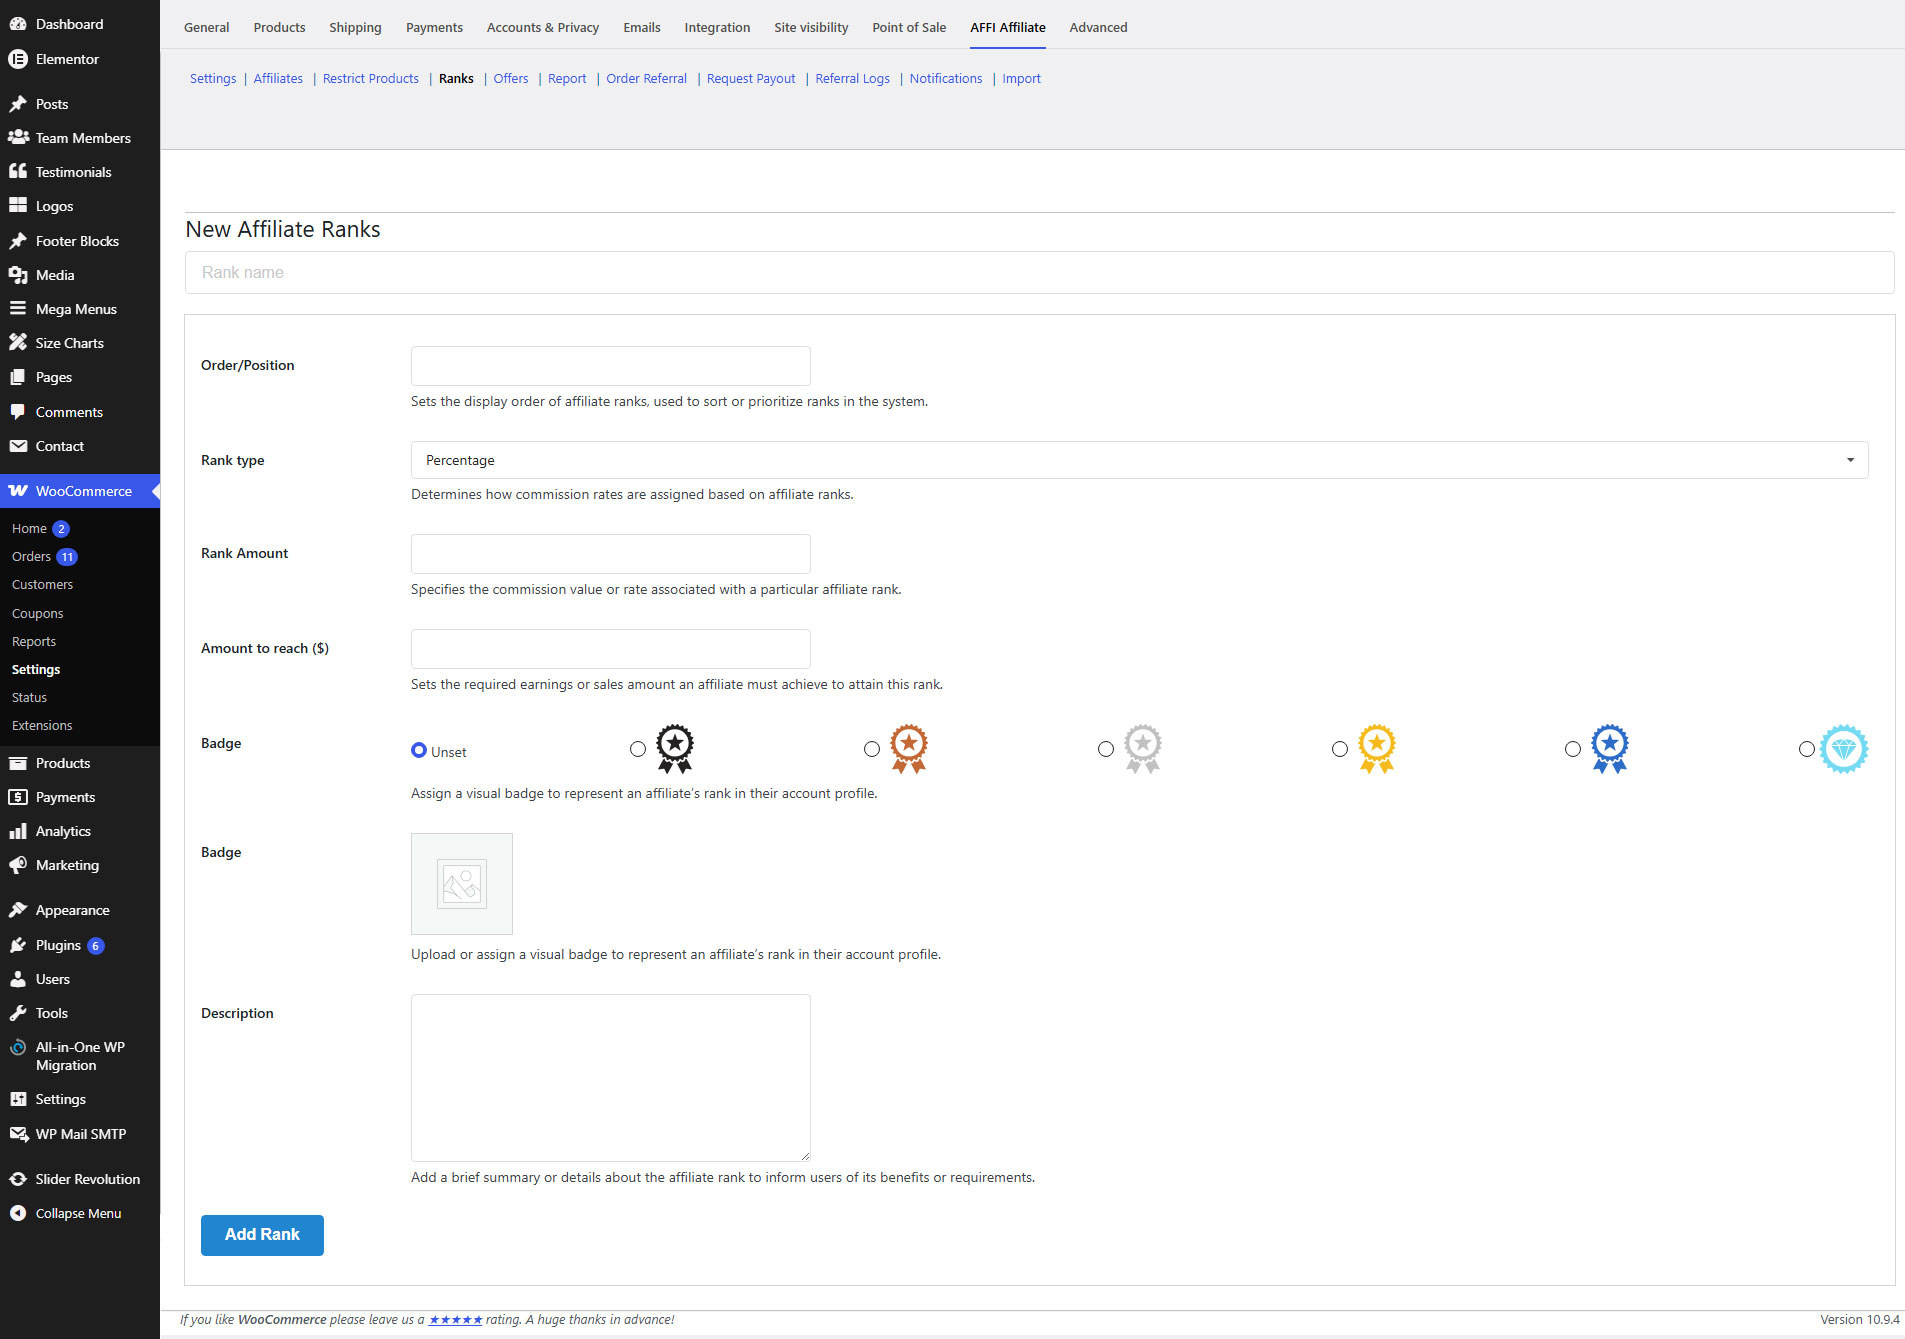Open the Order Referral link
The width and height of the screenshot is (1905, 1339).
[x=646, y=78]
